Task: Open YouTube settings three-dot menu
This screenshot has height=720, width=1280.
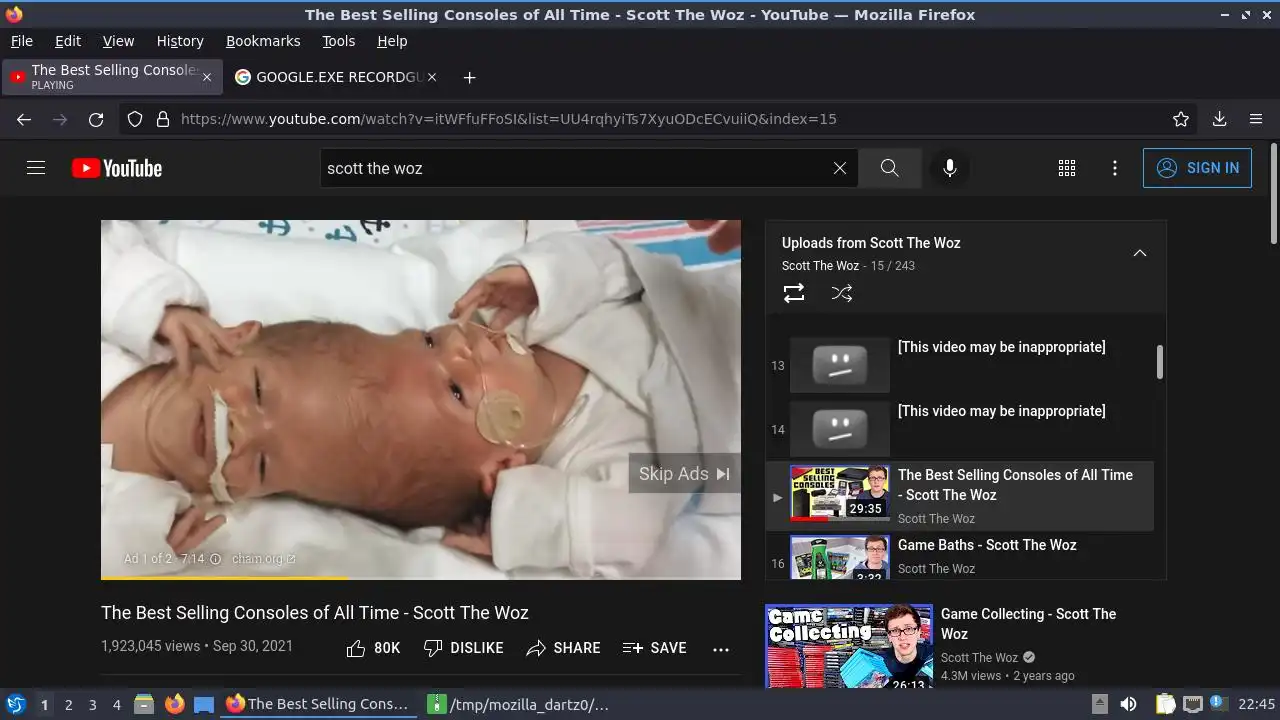Action: [1115, 168]
